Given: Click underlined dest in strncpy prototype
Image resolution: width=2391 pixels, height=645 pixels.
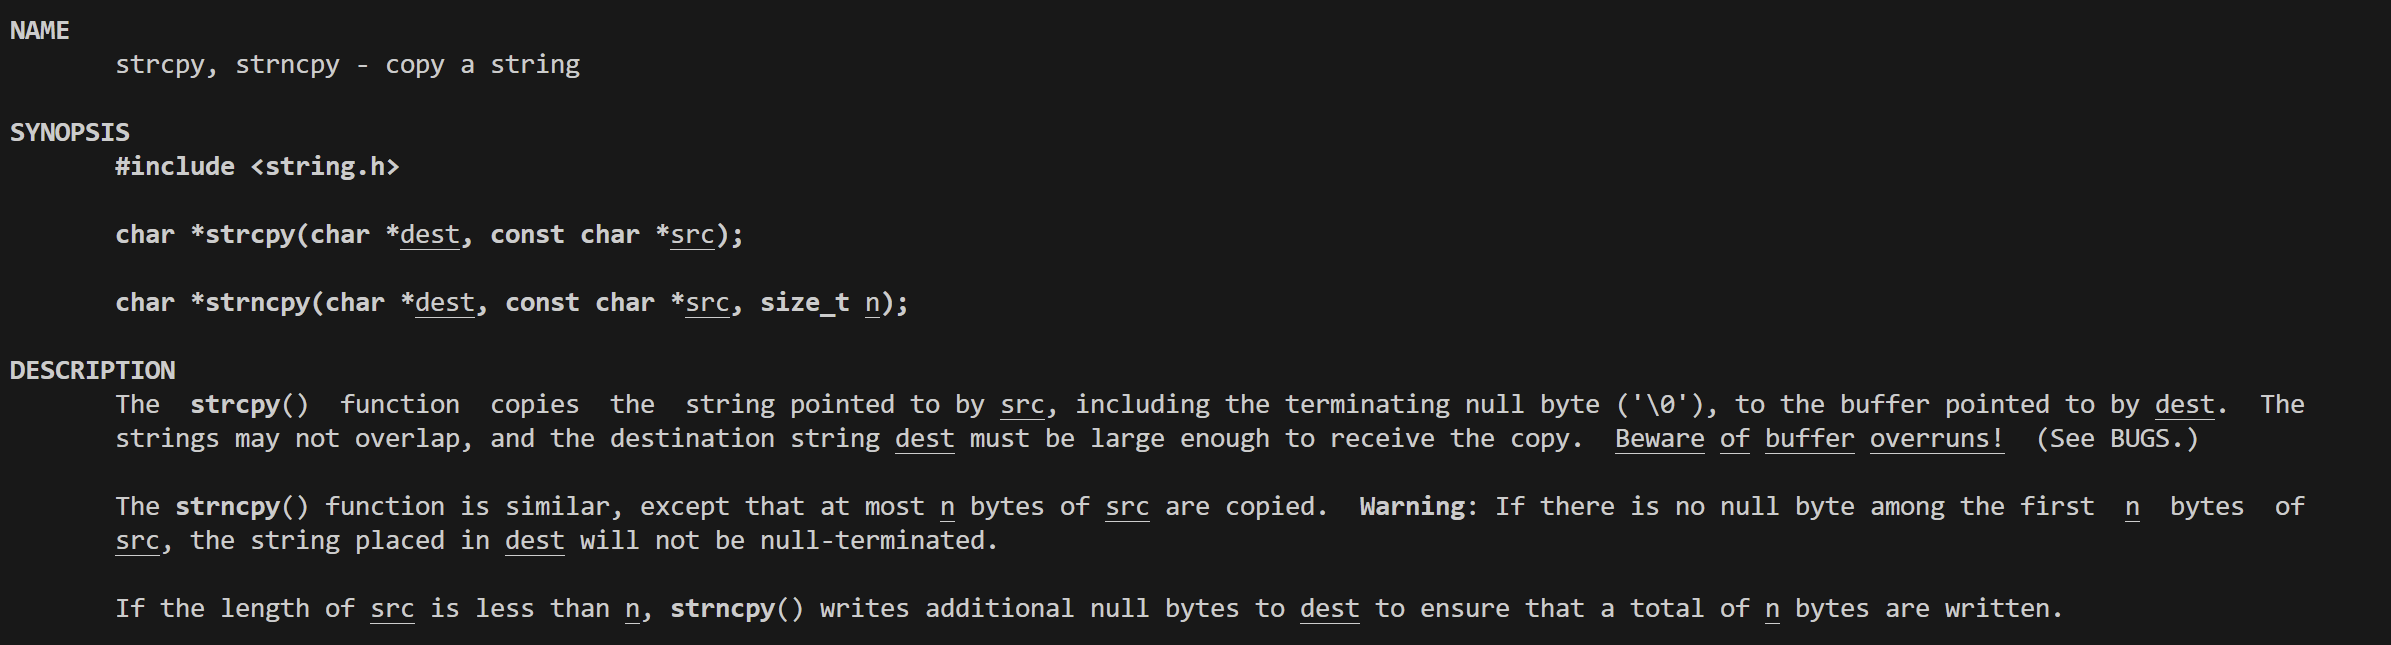Looking at the screenshot, I should (x=445, y=303).
